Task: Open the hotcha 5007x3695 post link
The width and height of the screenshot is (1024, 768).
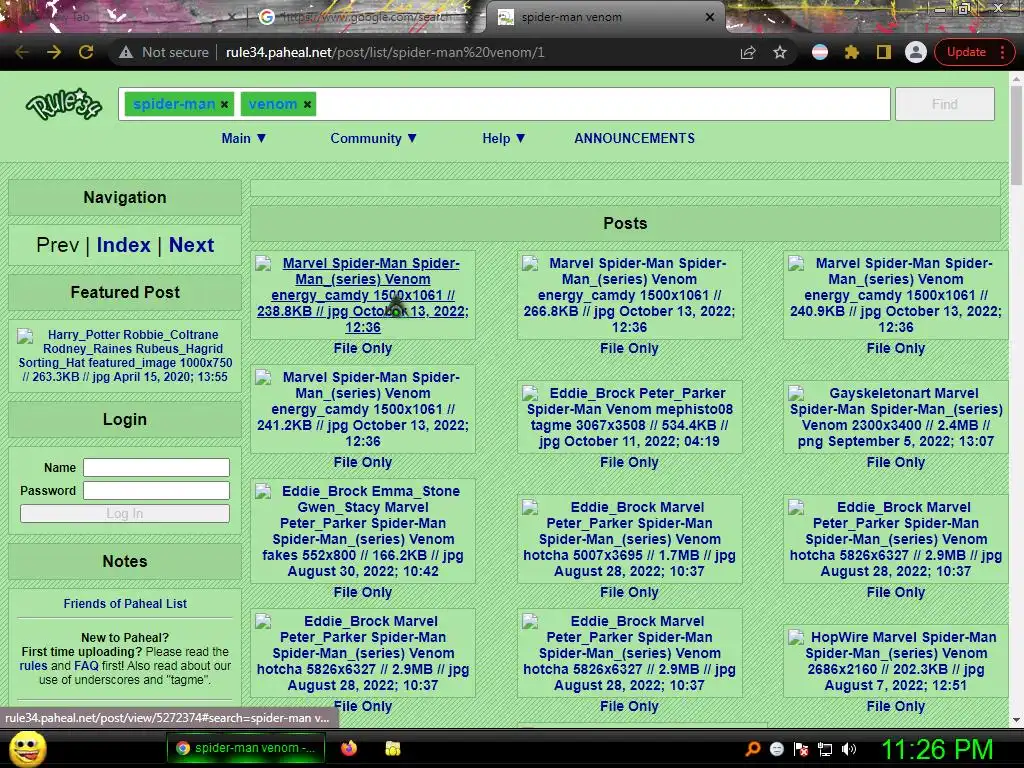Action: [629, 539]
